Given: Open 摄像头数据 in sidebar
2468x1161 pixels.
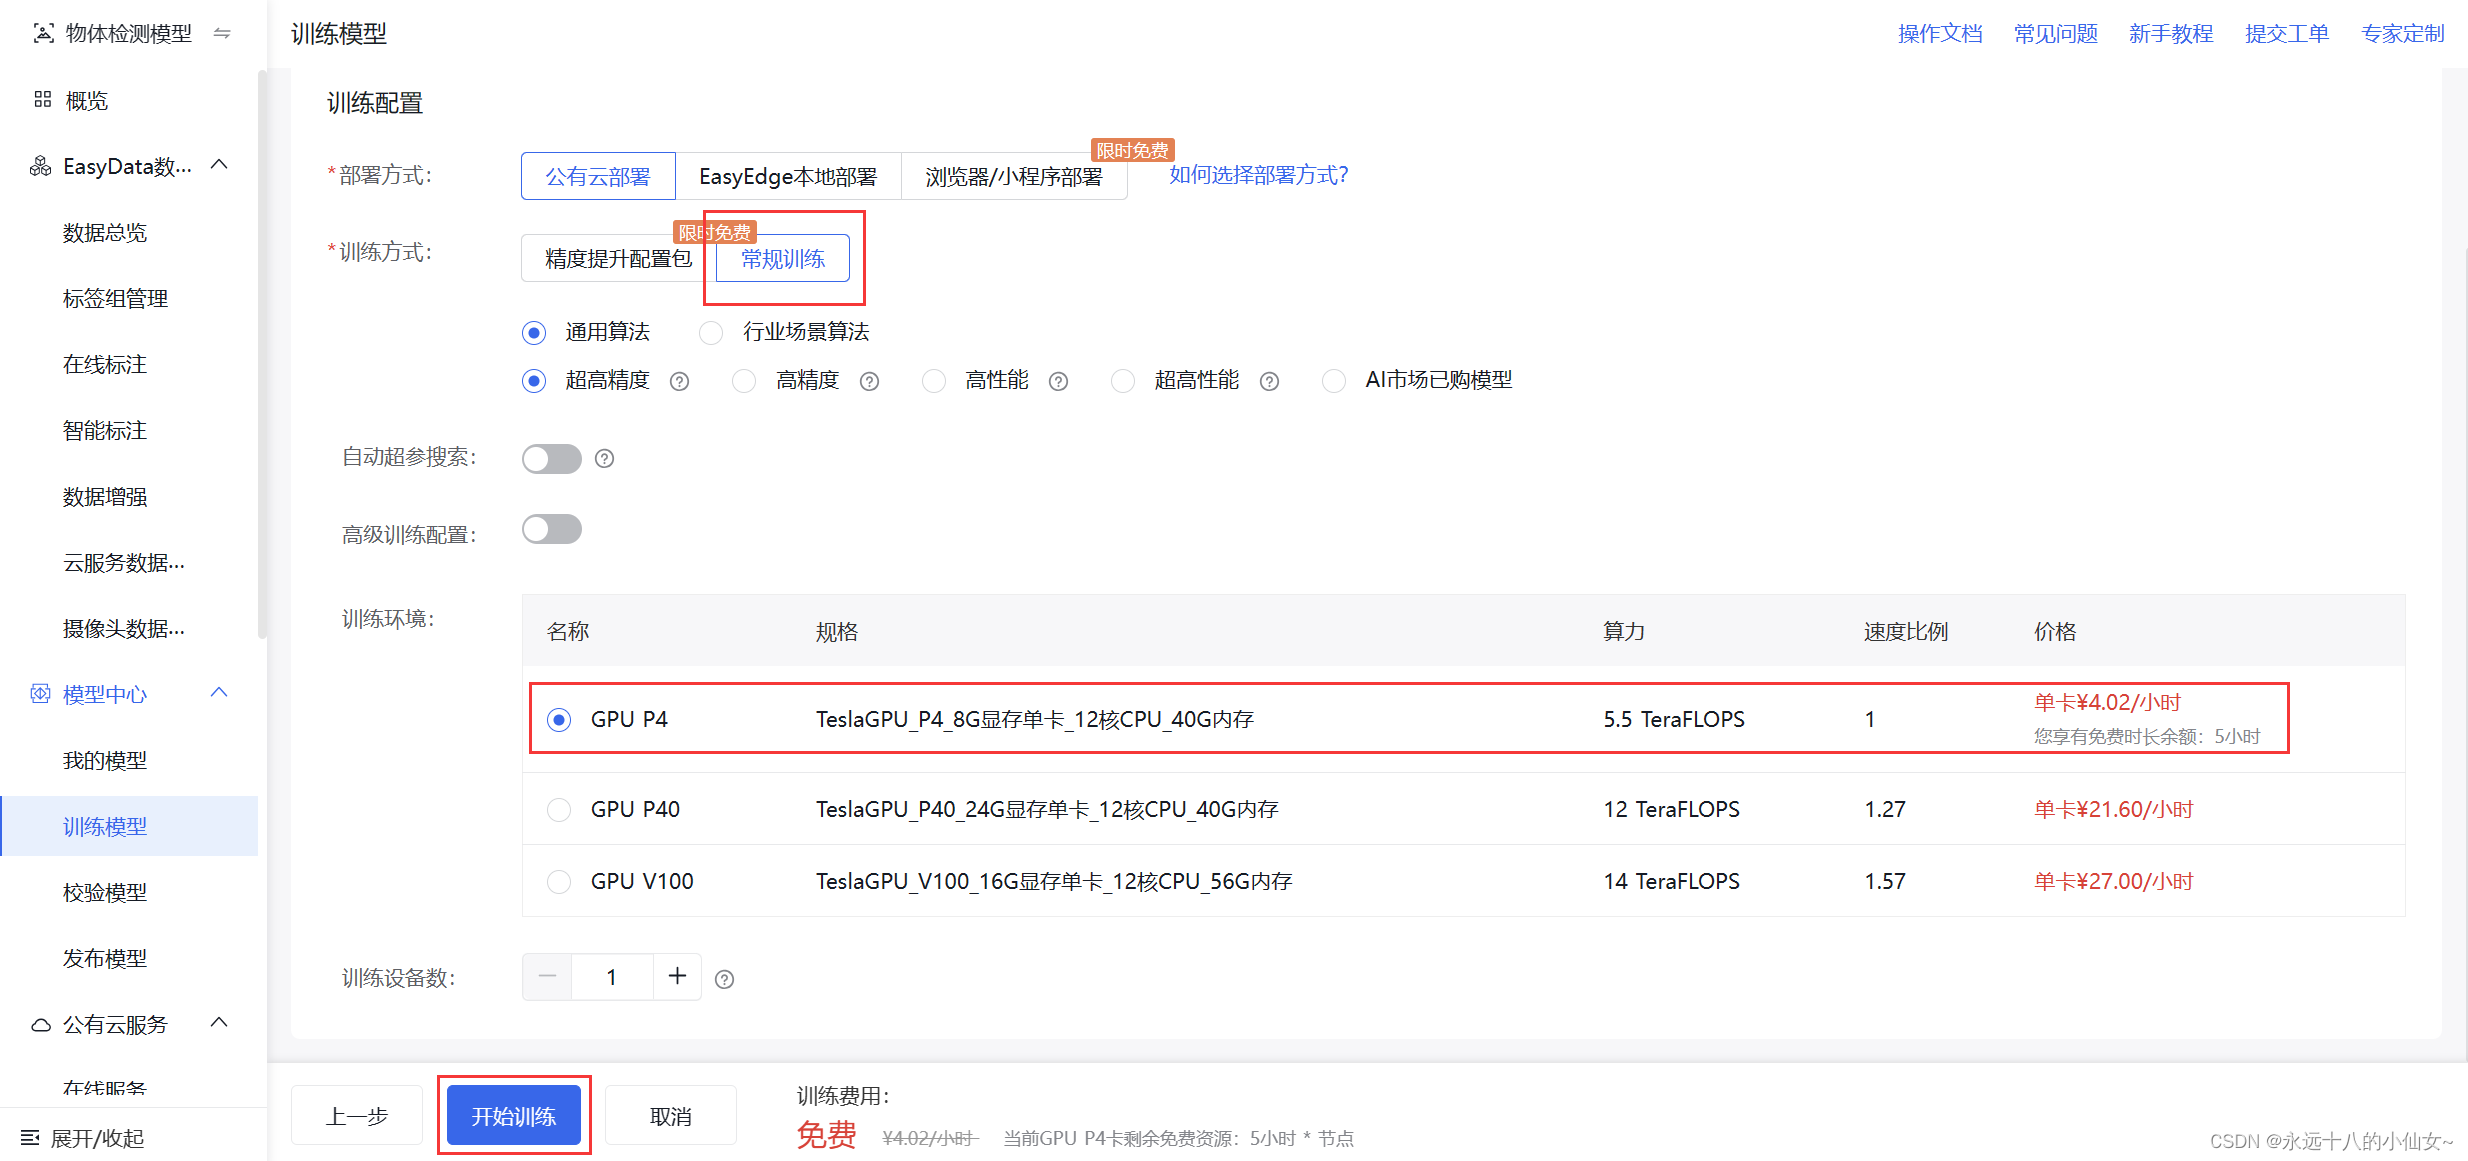Looking at the screenshot, I should [124, 628].
